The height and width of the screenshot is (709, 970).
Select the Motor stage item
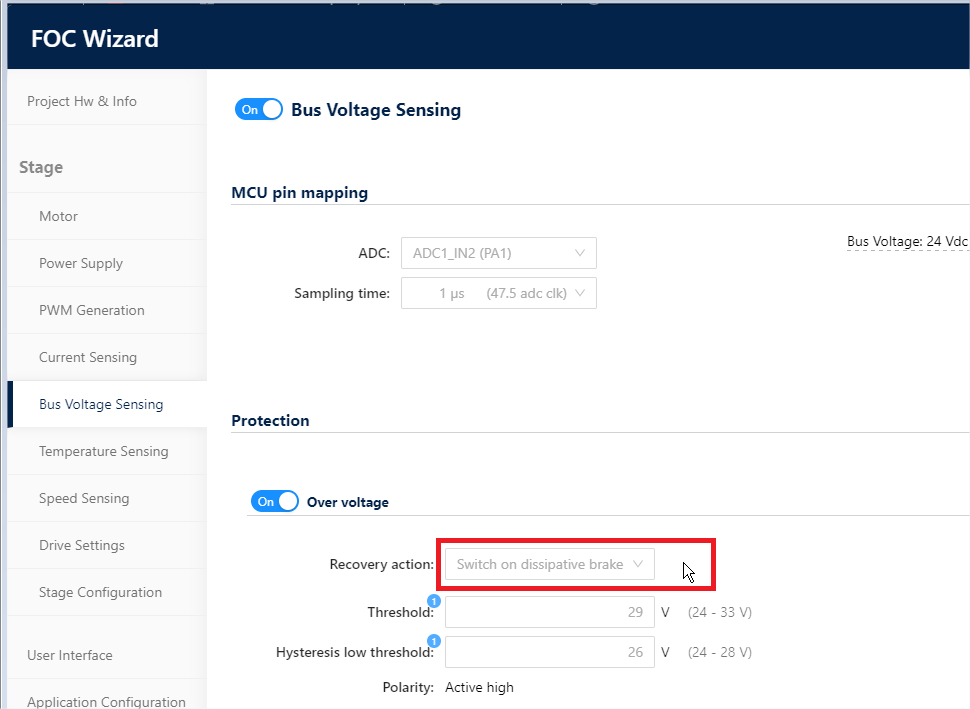point(58,216)
